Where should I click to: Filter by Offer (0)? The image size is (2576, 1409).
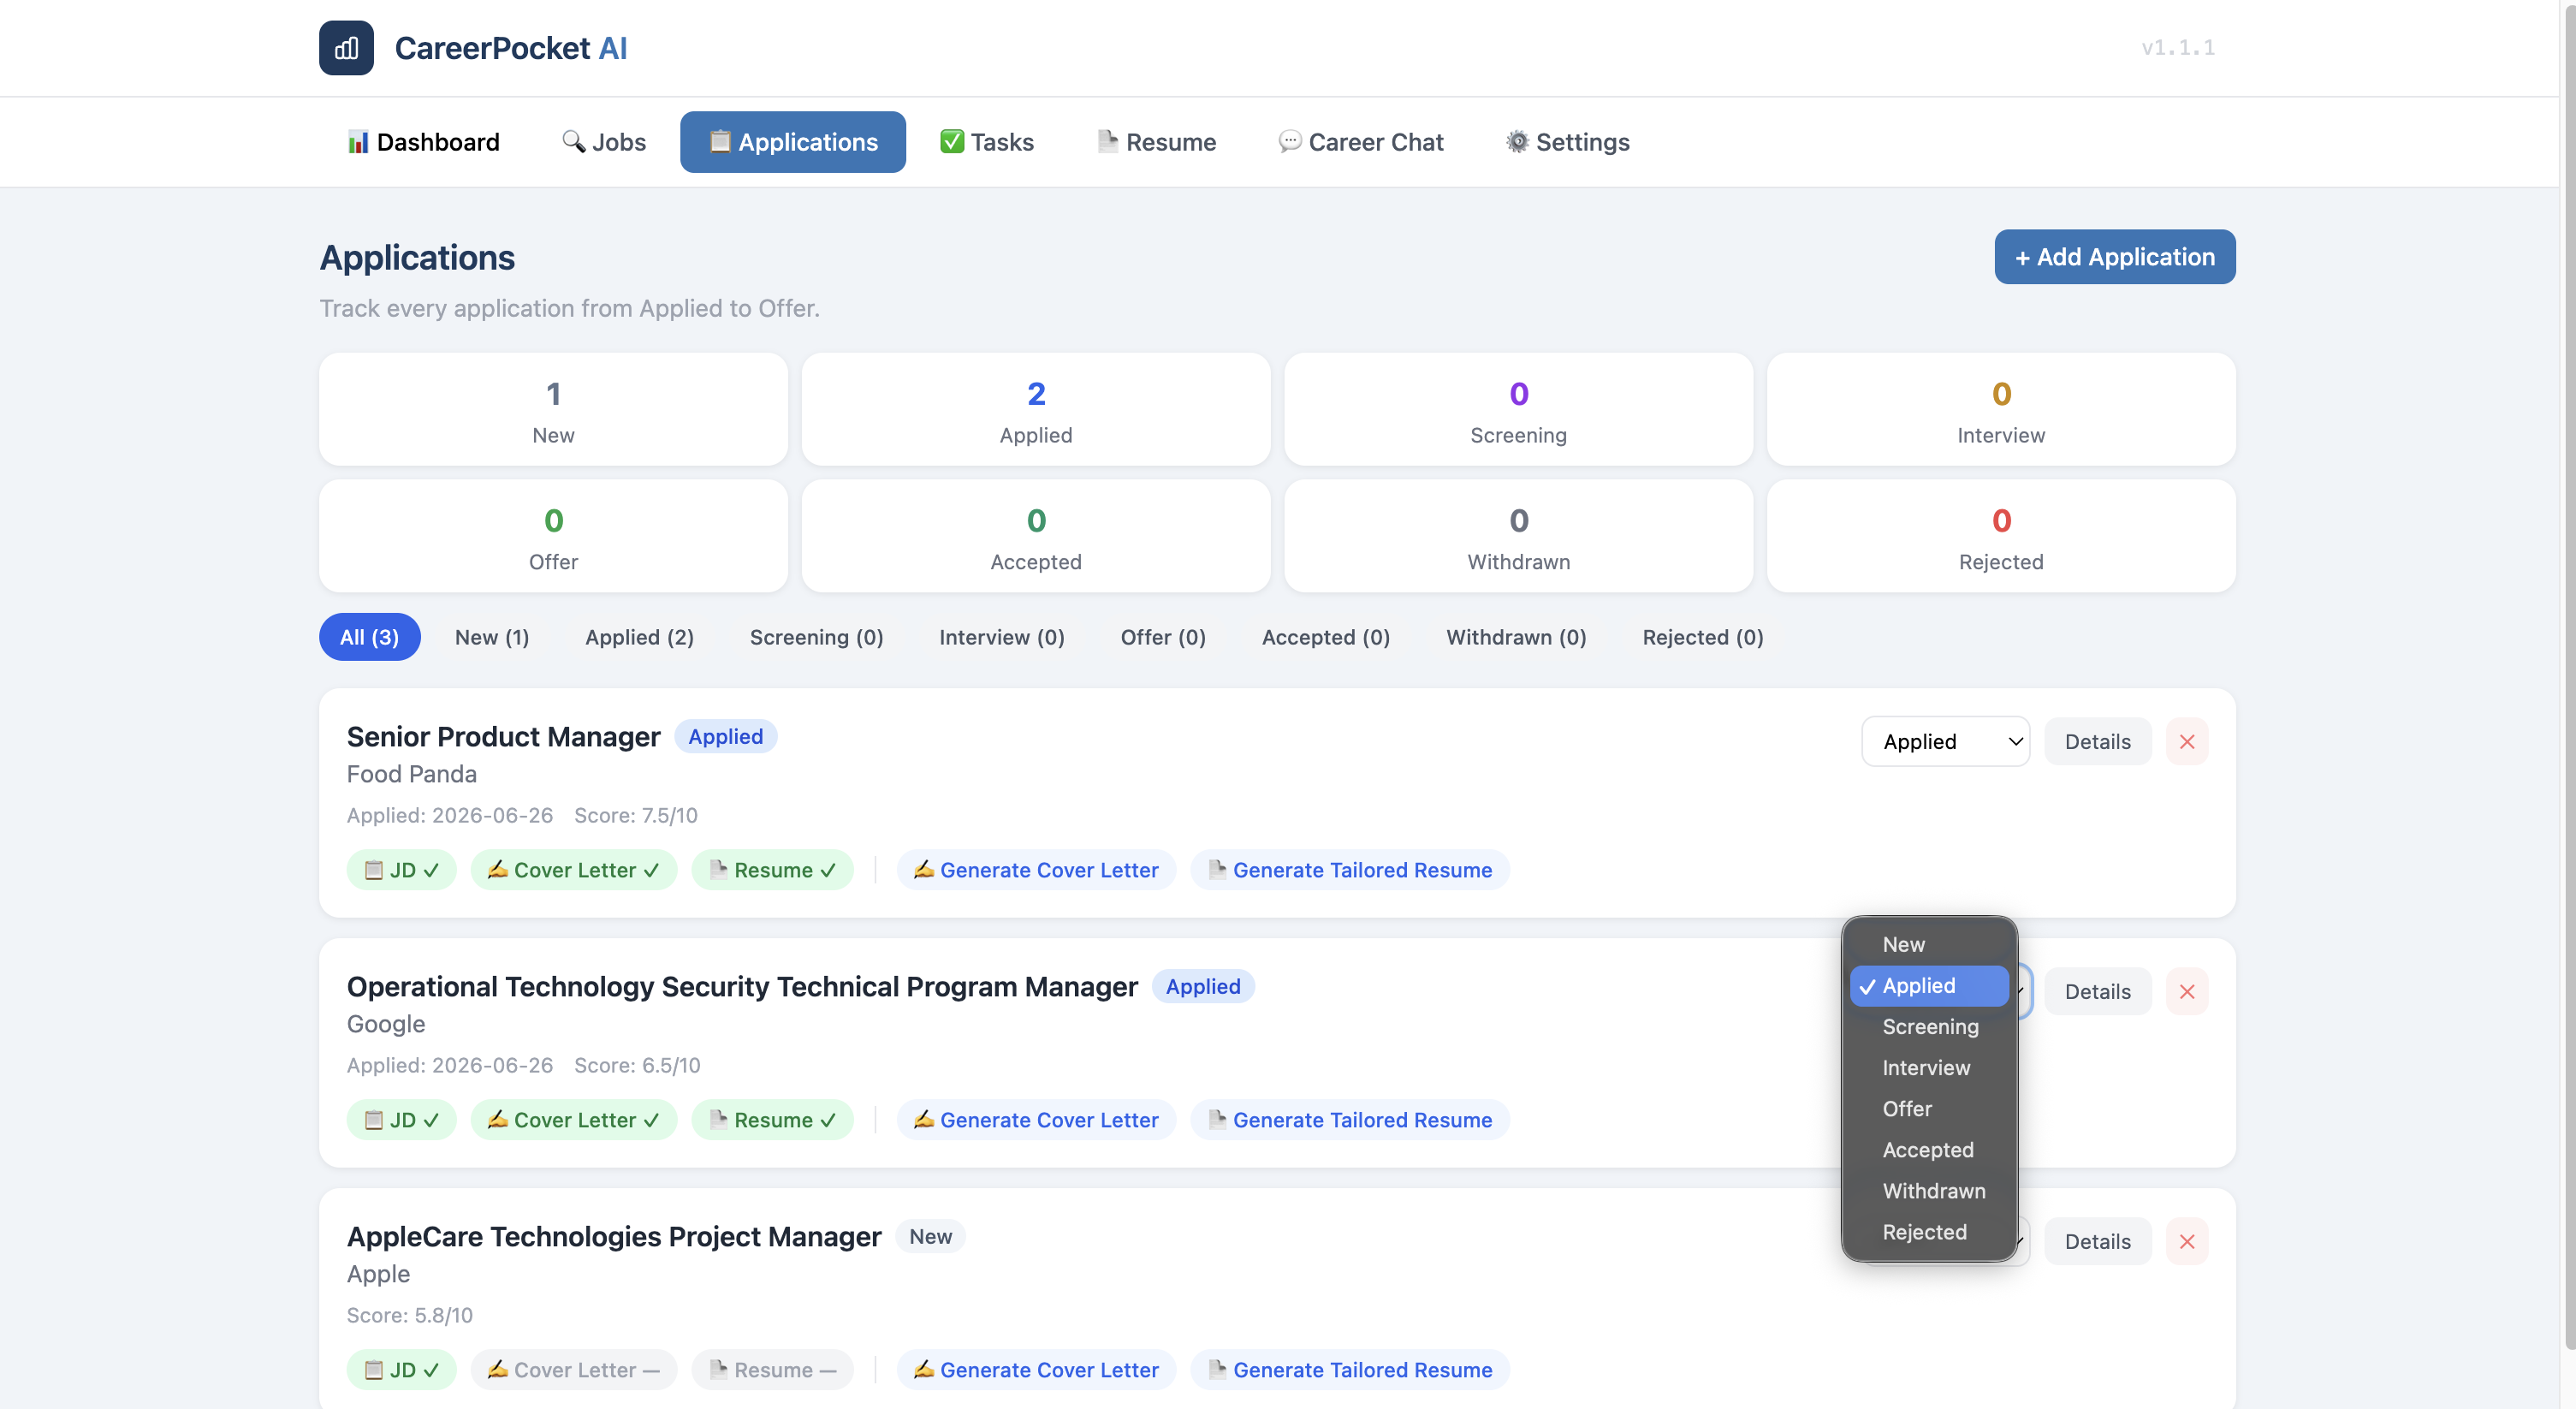(1163, 637)
